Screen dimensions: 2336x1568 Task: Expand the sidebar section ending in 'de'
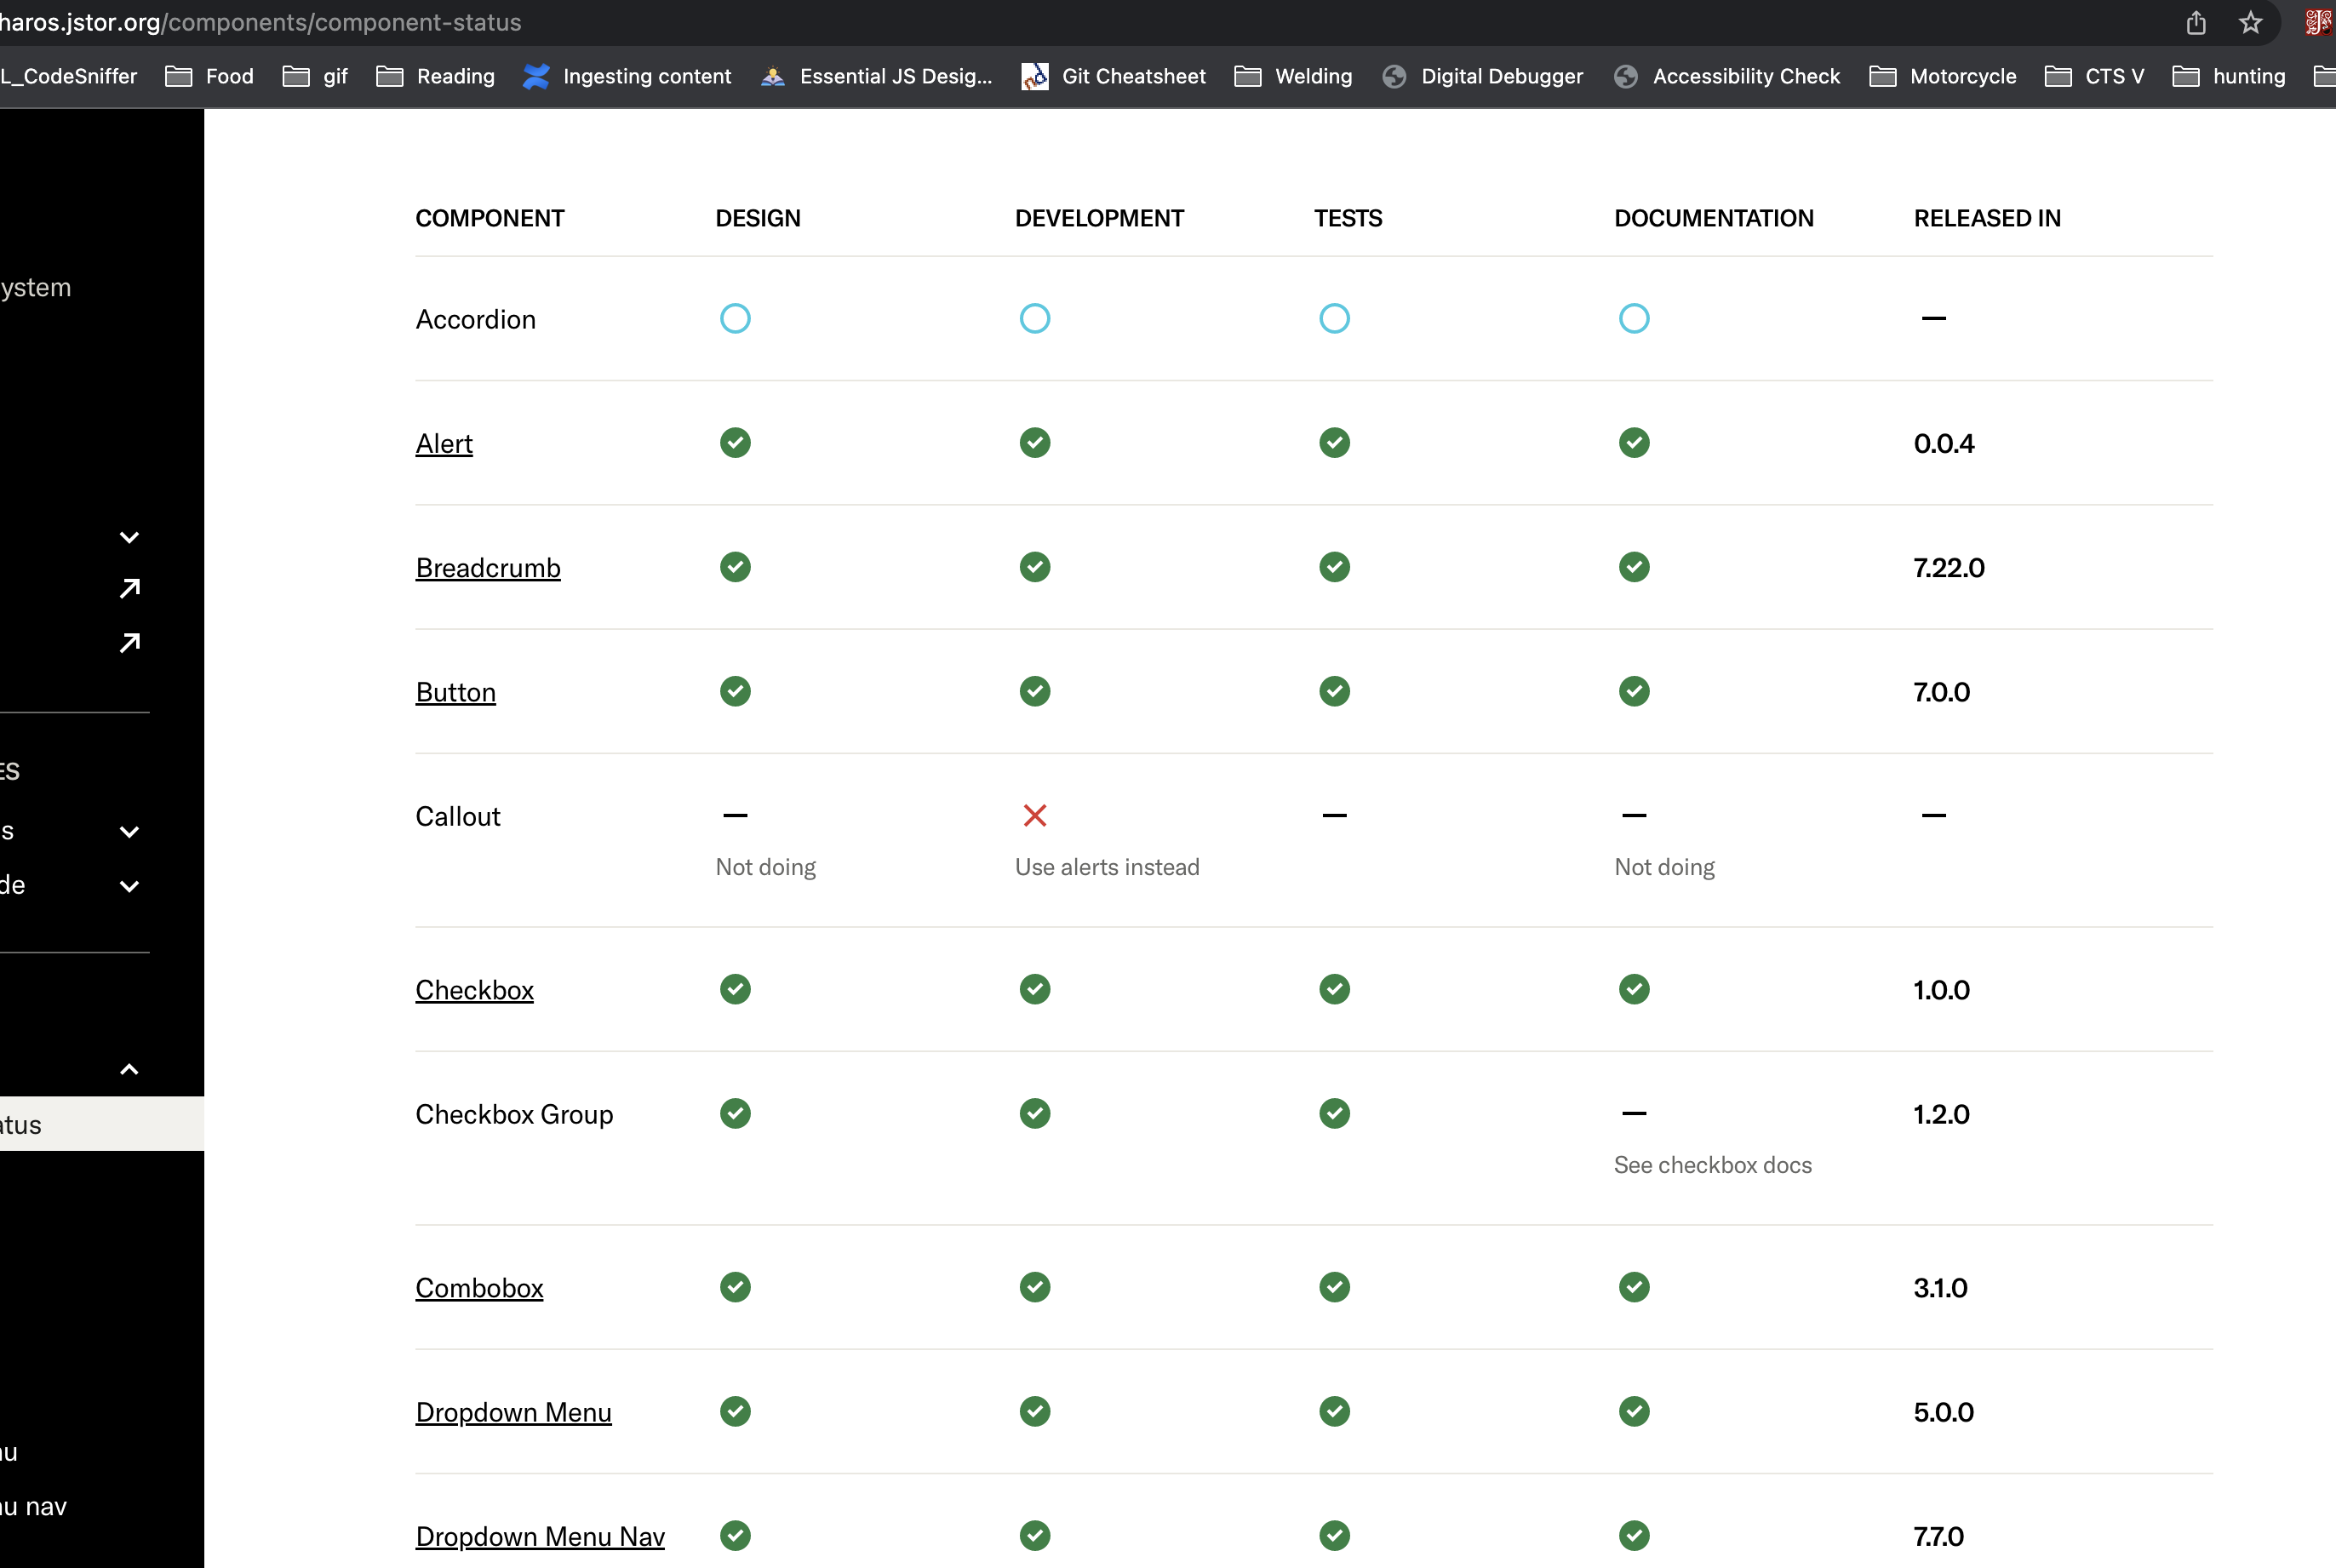point(129,885)
